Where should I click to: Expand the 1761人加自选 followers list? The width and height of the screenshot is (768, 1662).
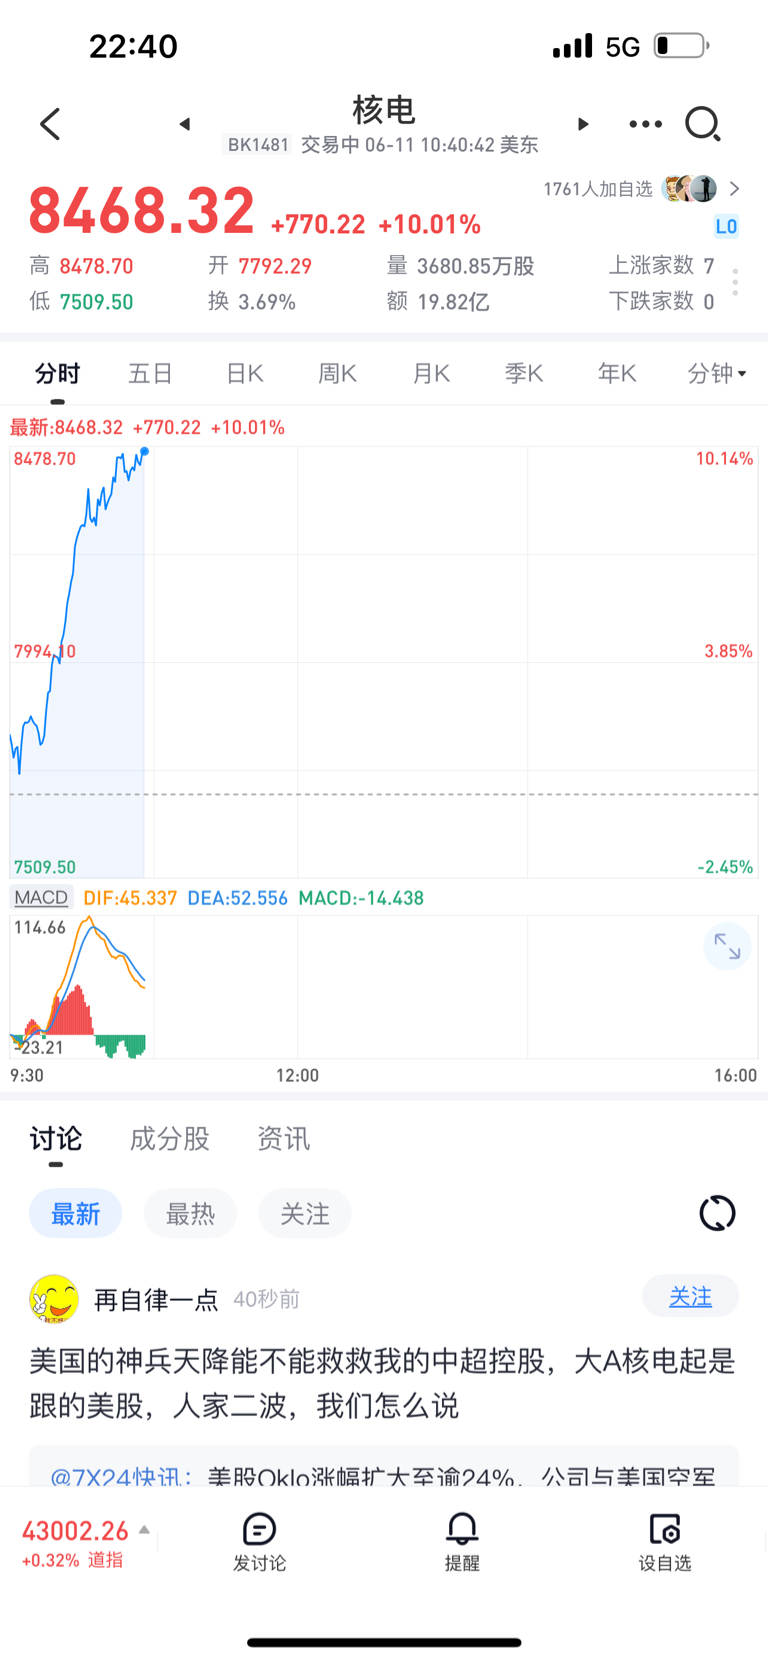coord(642,189)
